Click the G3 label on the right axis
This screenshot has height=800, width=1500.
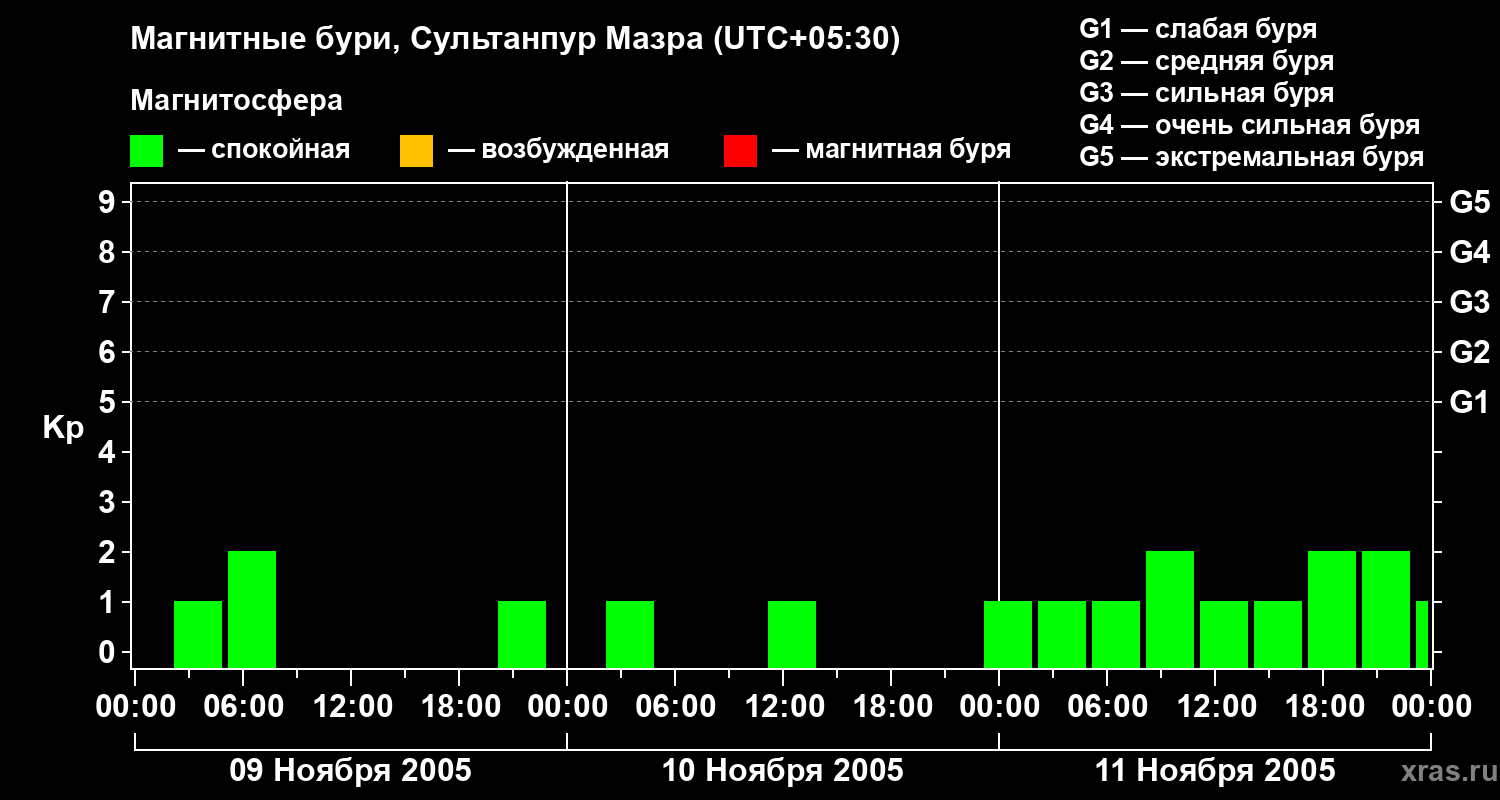click(1469, 302)
